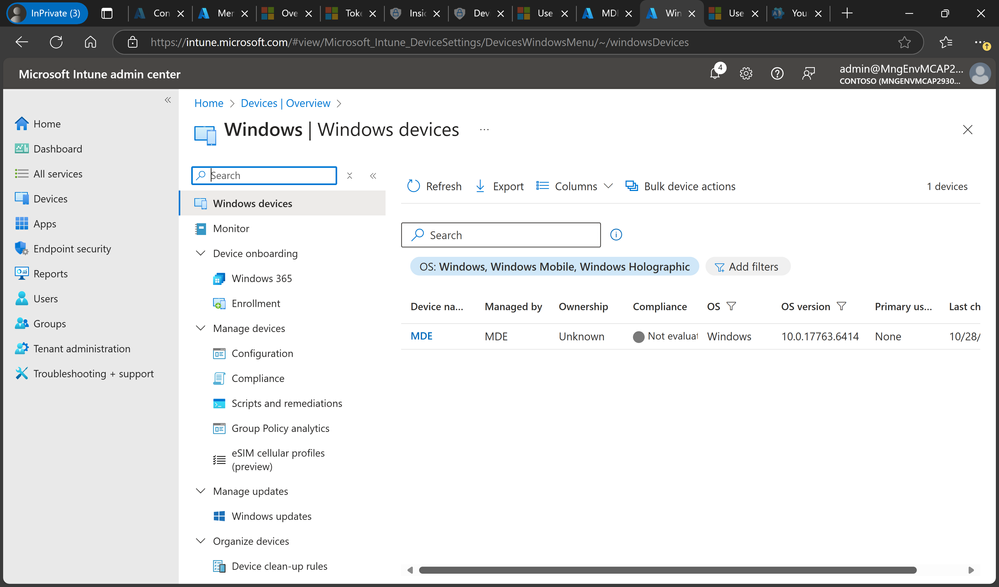Open Bulk device actions

coord(680,186)
